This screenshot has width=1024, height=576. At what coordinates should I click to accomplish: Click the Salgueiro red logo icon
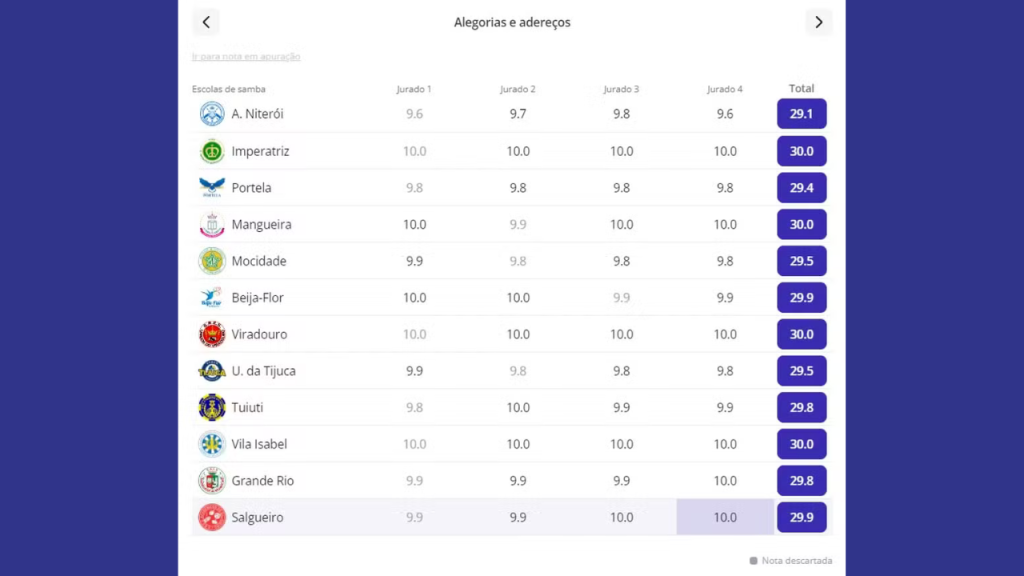tap(212, 517)
